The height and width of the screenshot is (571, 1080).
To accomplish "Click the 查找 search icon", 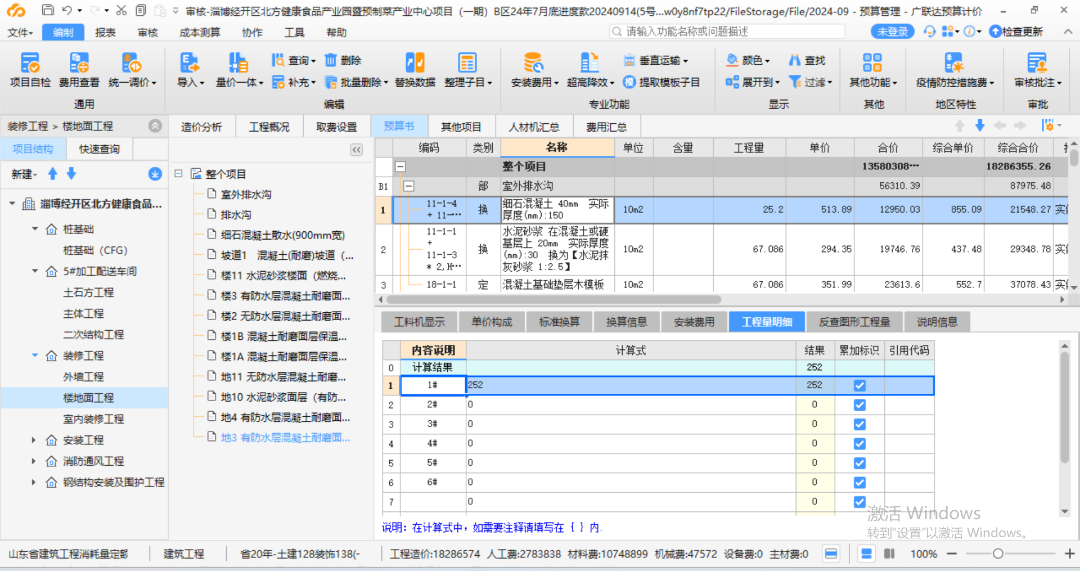I will click(x=794, y=61).
